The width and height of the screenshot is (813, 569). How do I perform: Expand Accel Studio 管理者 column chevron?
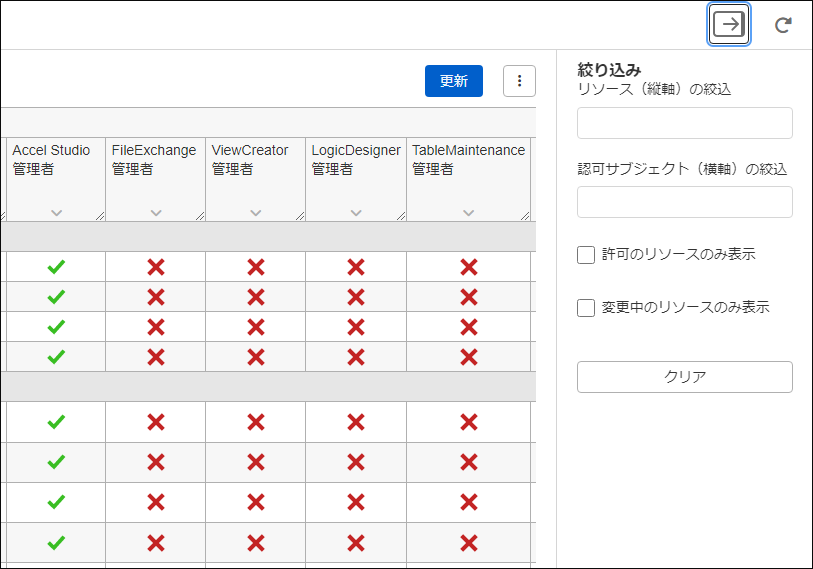(x=56, y=212)
